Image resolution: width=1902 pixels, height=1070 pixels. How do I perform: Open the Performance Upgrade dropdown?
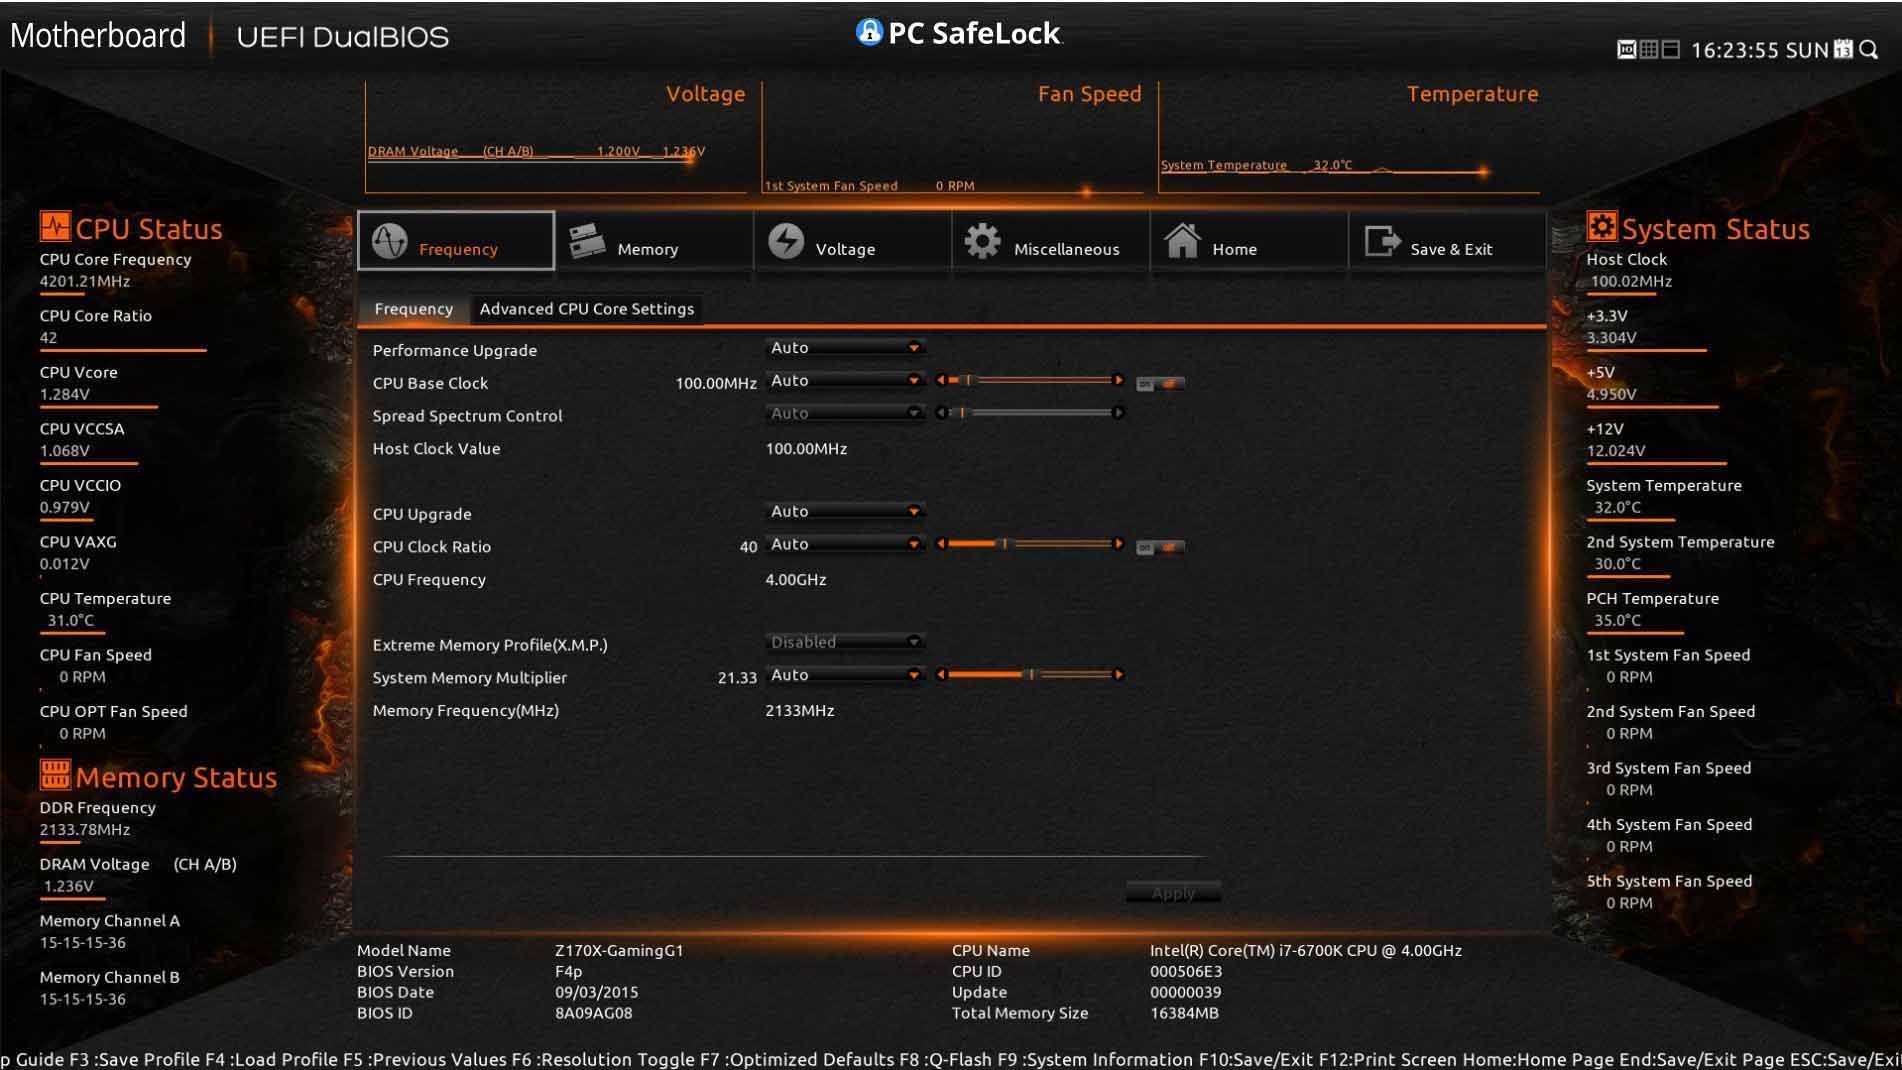click(x=845, y=348)
